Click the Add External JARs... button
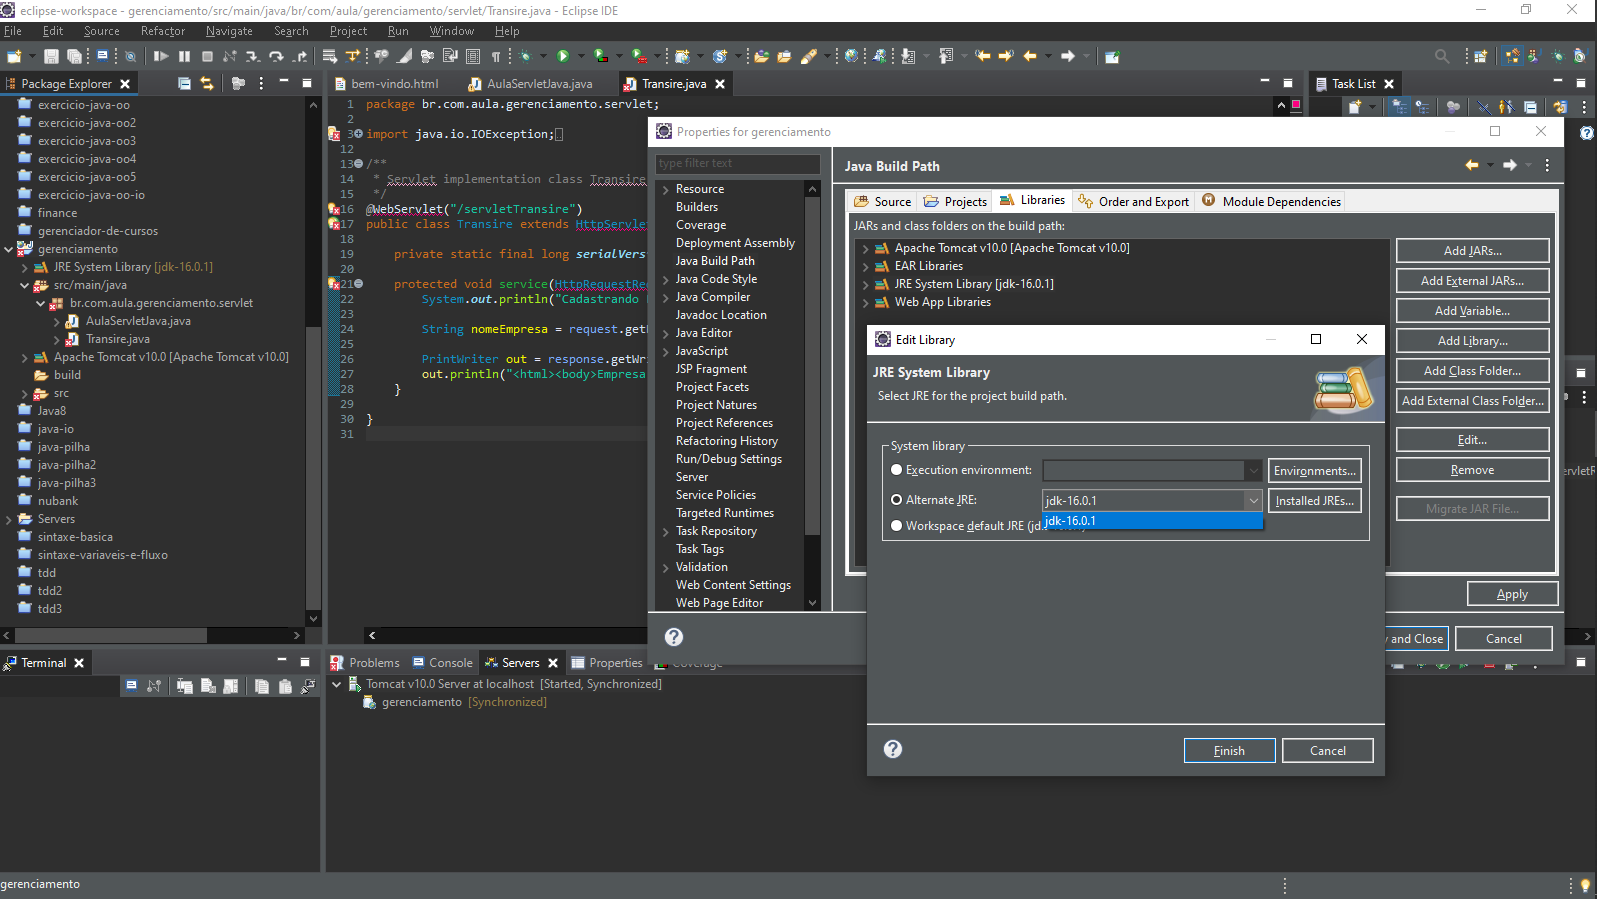 tap(1472, 281)
